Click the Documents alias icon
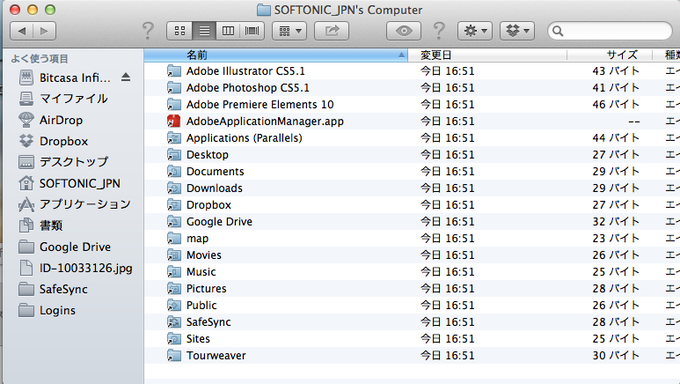This screenshot has height=384, width=680. 174,171
